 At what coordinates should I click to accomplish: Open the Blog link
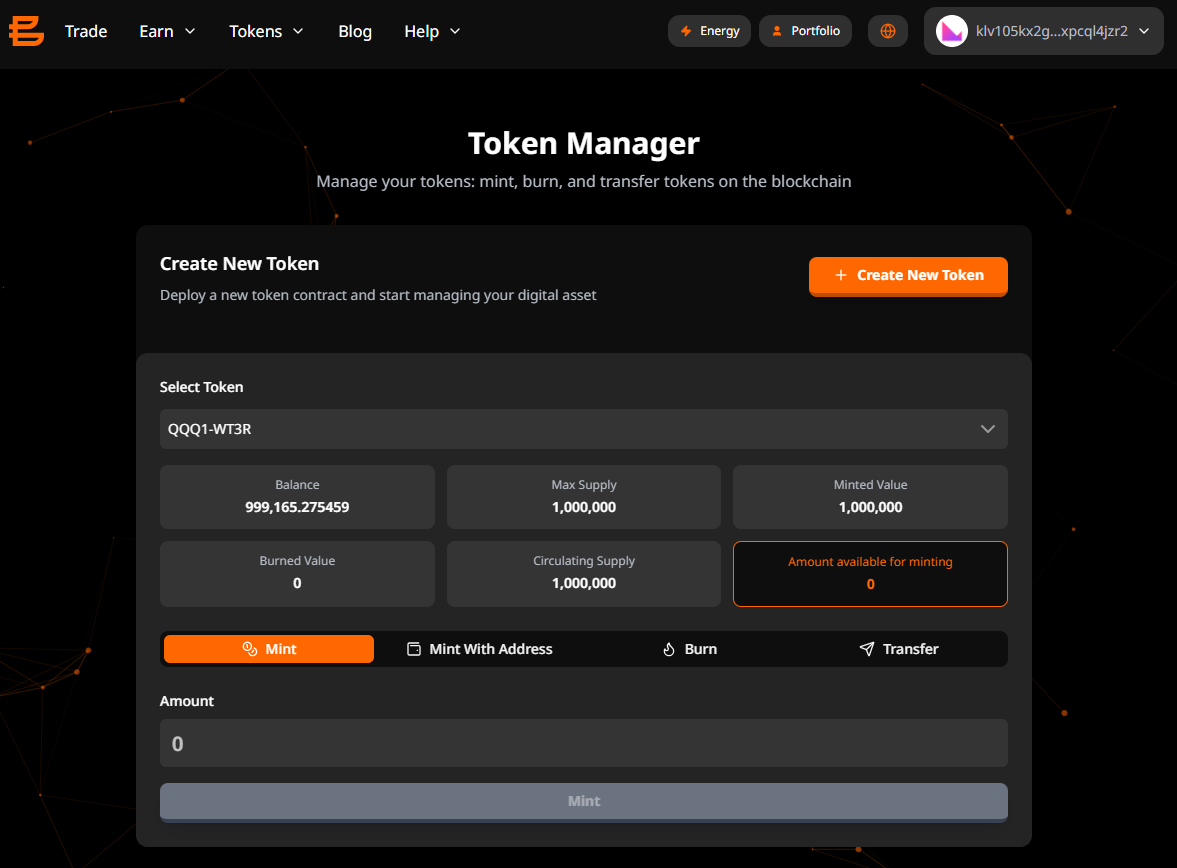[x=355, y=31]
